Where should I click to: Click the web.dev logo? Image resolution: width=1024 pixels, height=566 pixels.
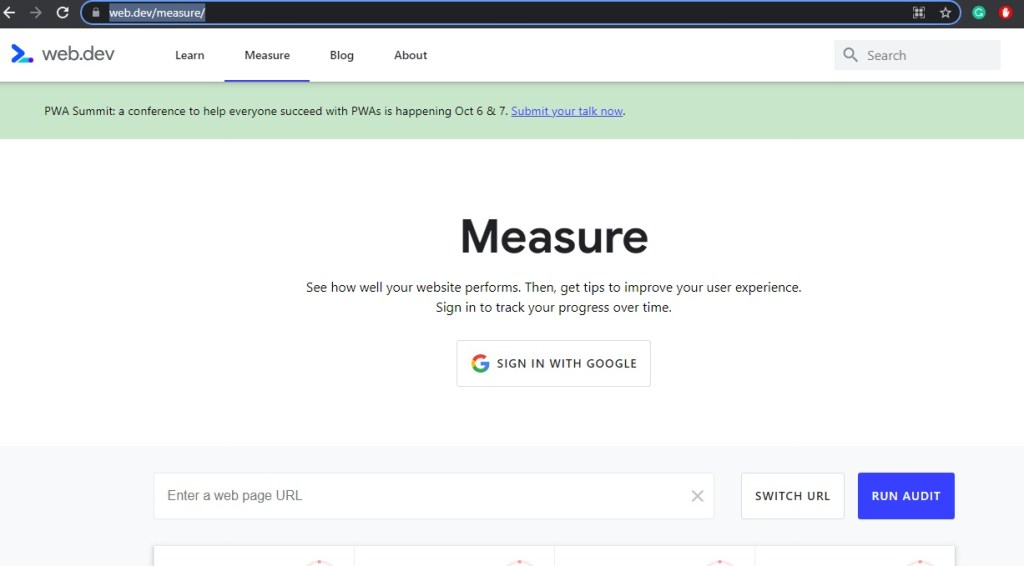point(63,54)
